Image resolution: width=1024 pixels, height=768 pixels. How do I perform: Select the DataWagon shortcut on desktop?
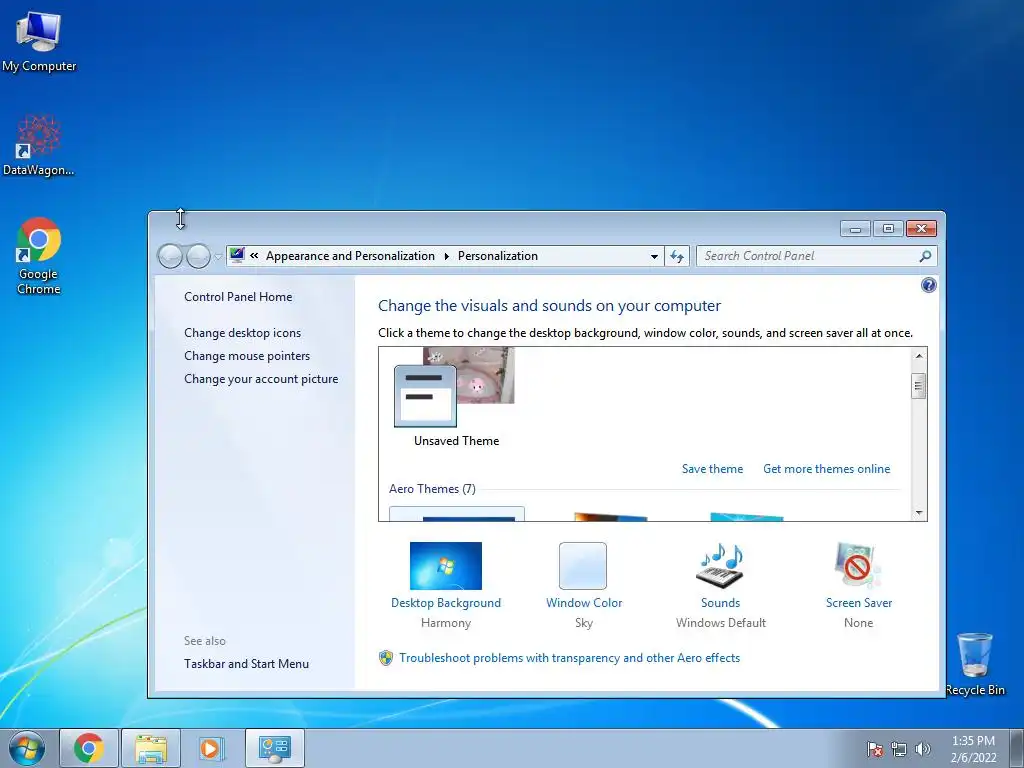[39, 145]
